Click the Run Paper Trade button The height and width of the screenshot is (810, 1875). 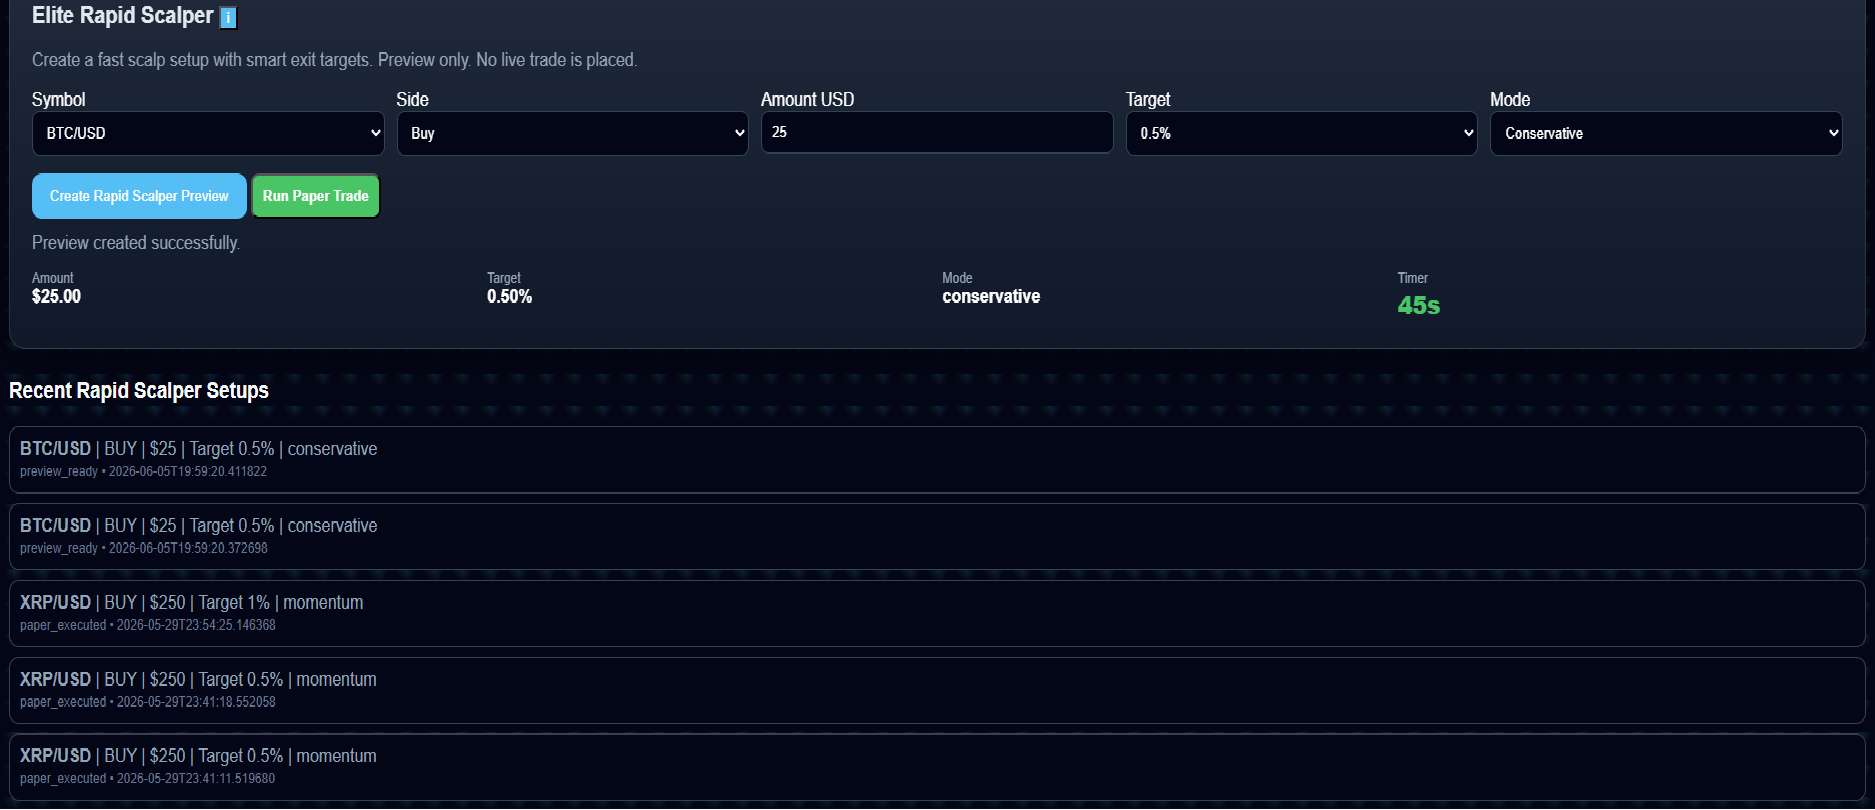(315, 196)
